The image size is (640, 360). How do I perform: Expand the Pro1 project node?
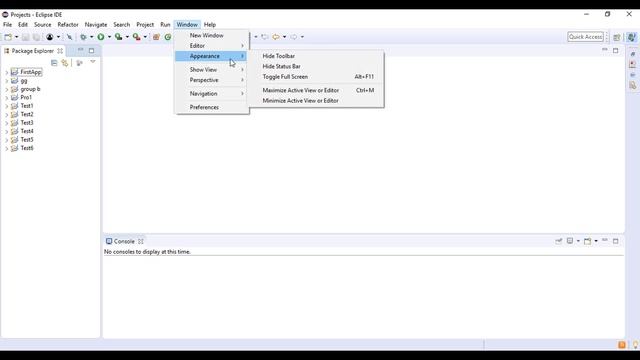7,98
